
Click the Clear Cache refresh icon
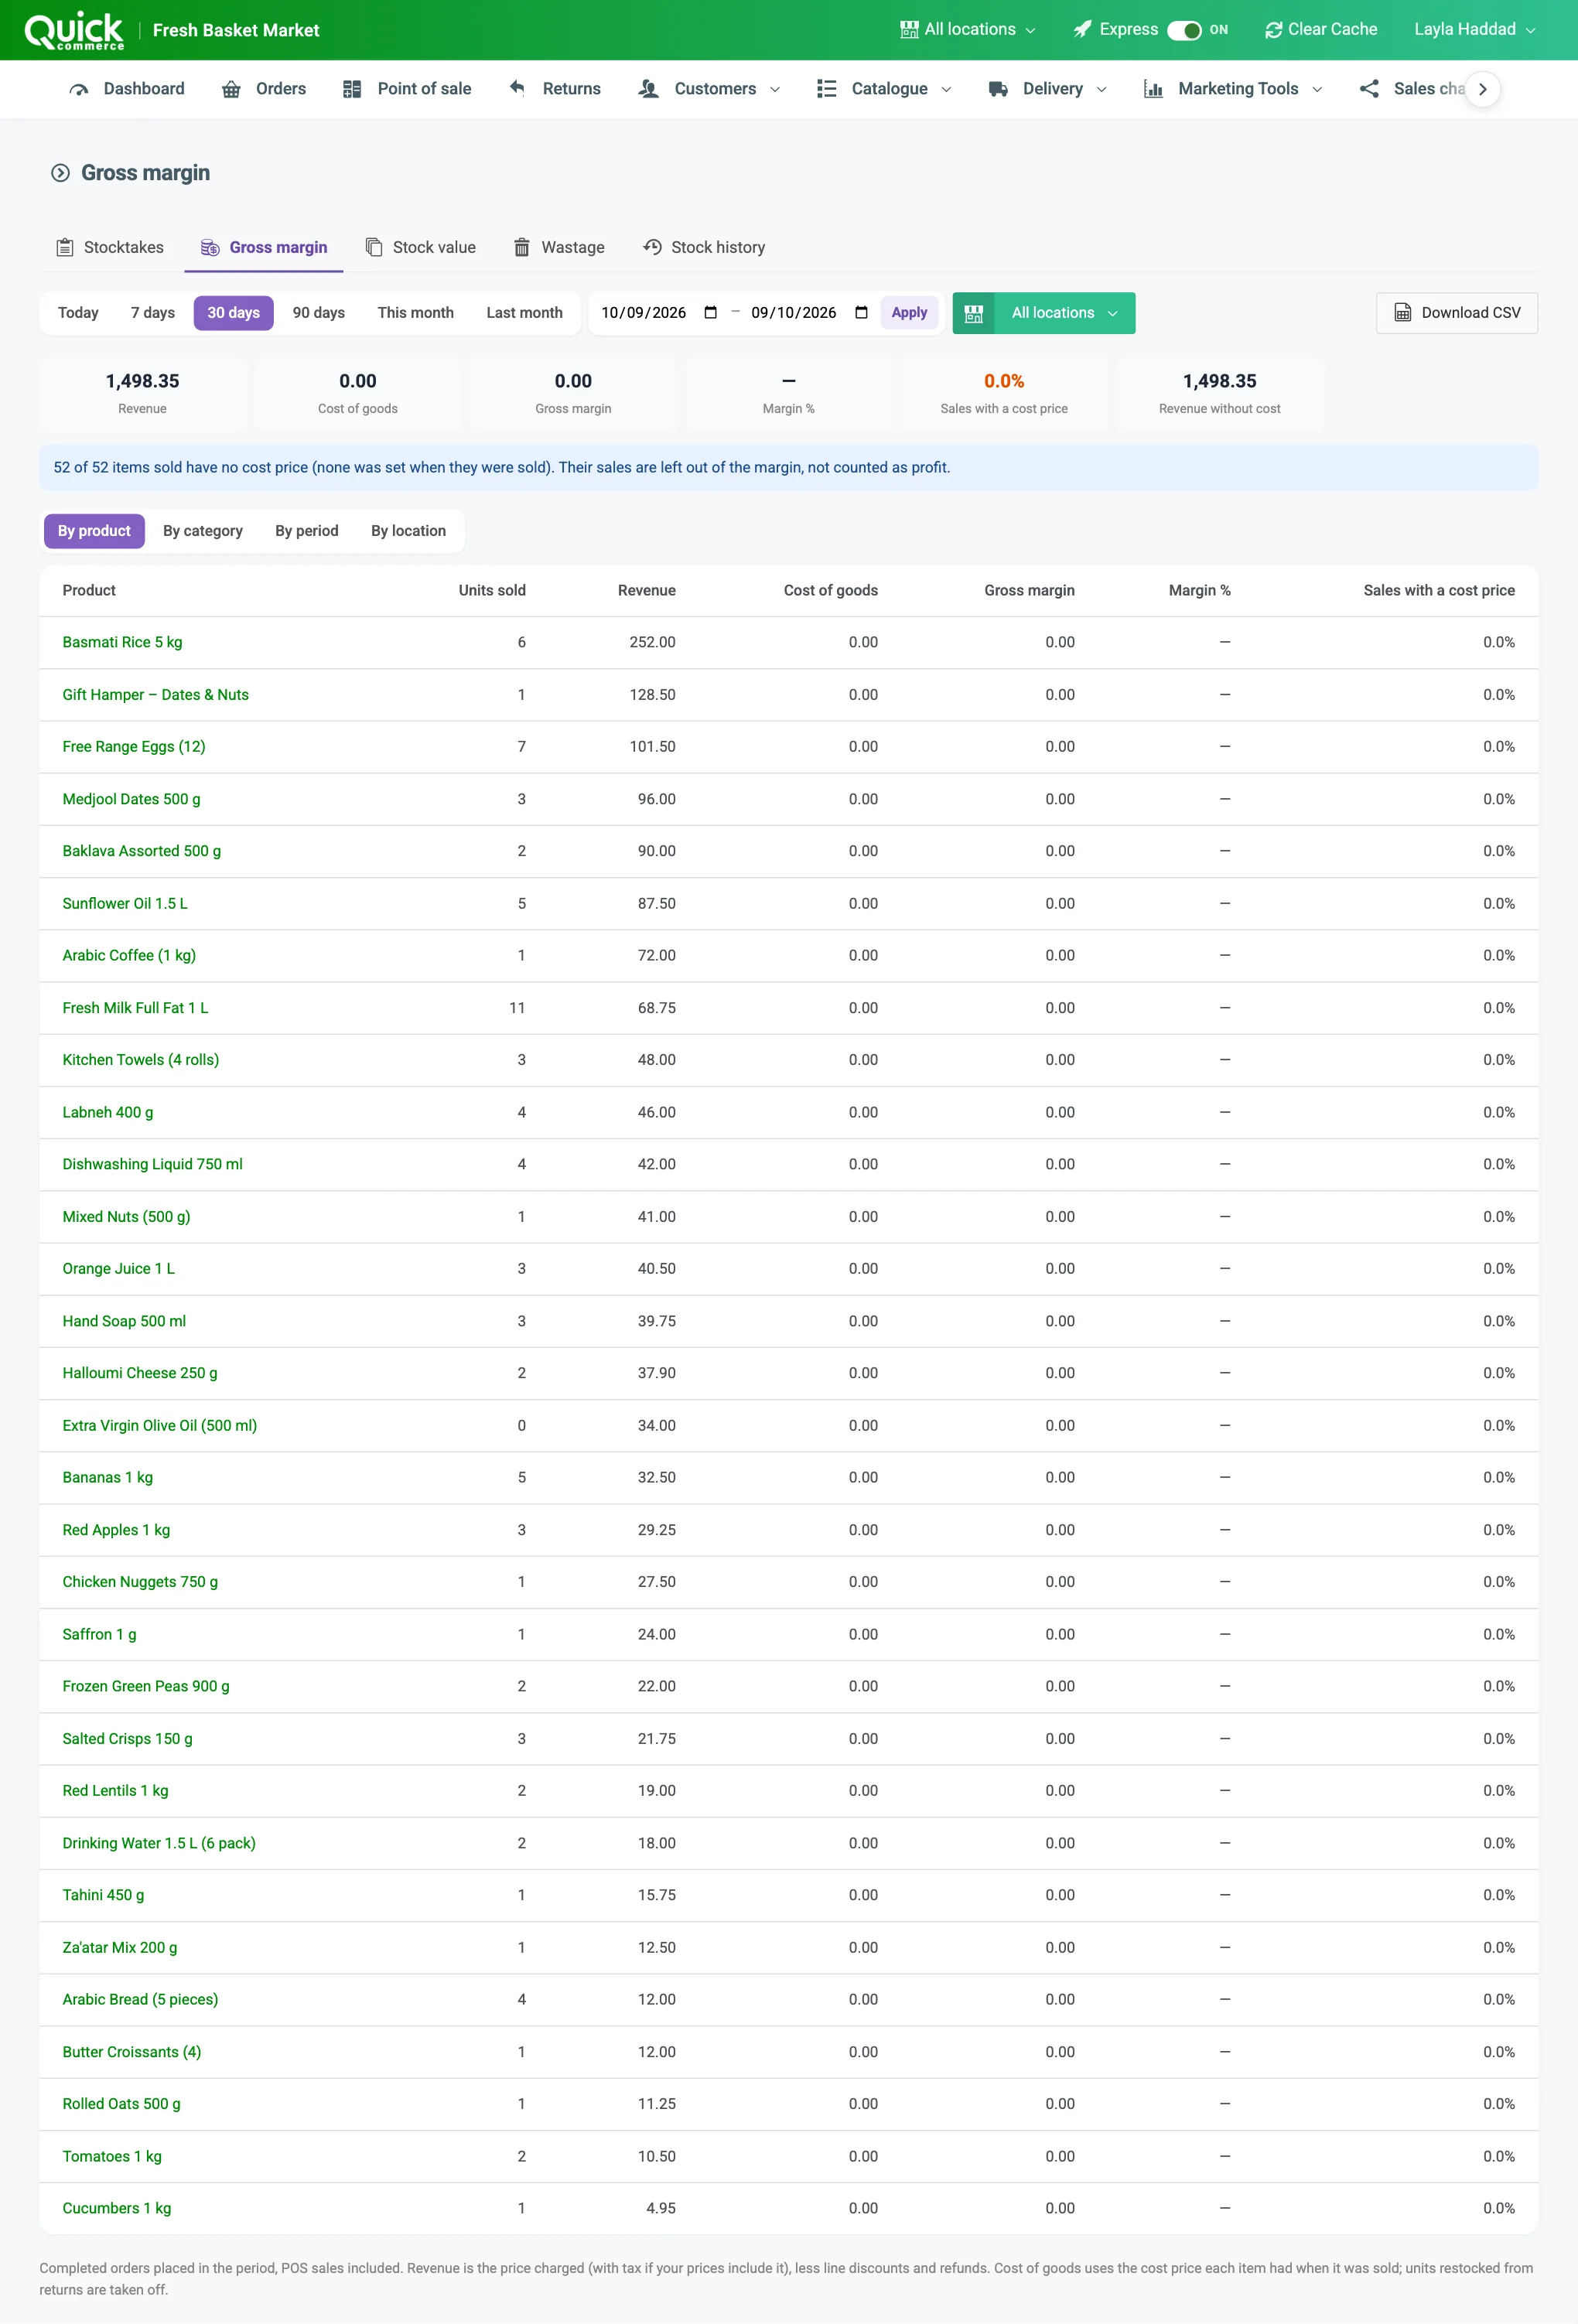1273,30
